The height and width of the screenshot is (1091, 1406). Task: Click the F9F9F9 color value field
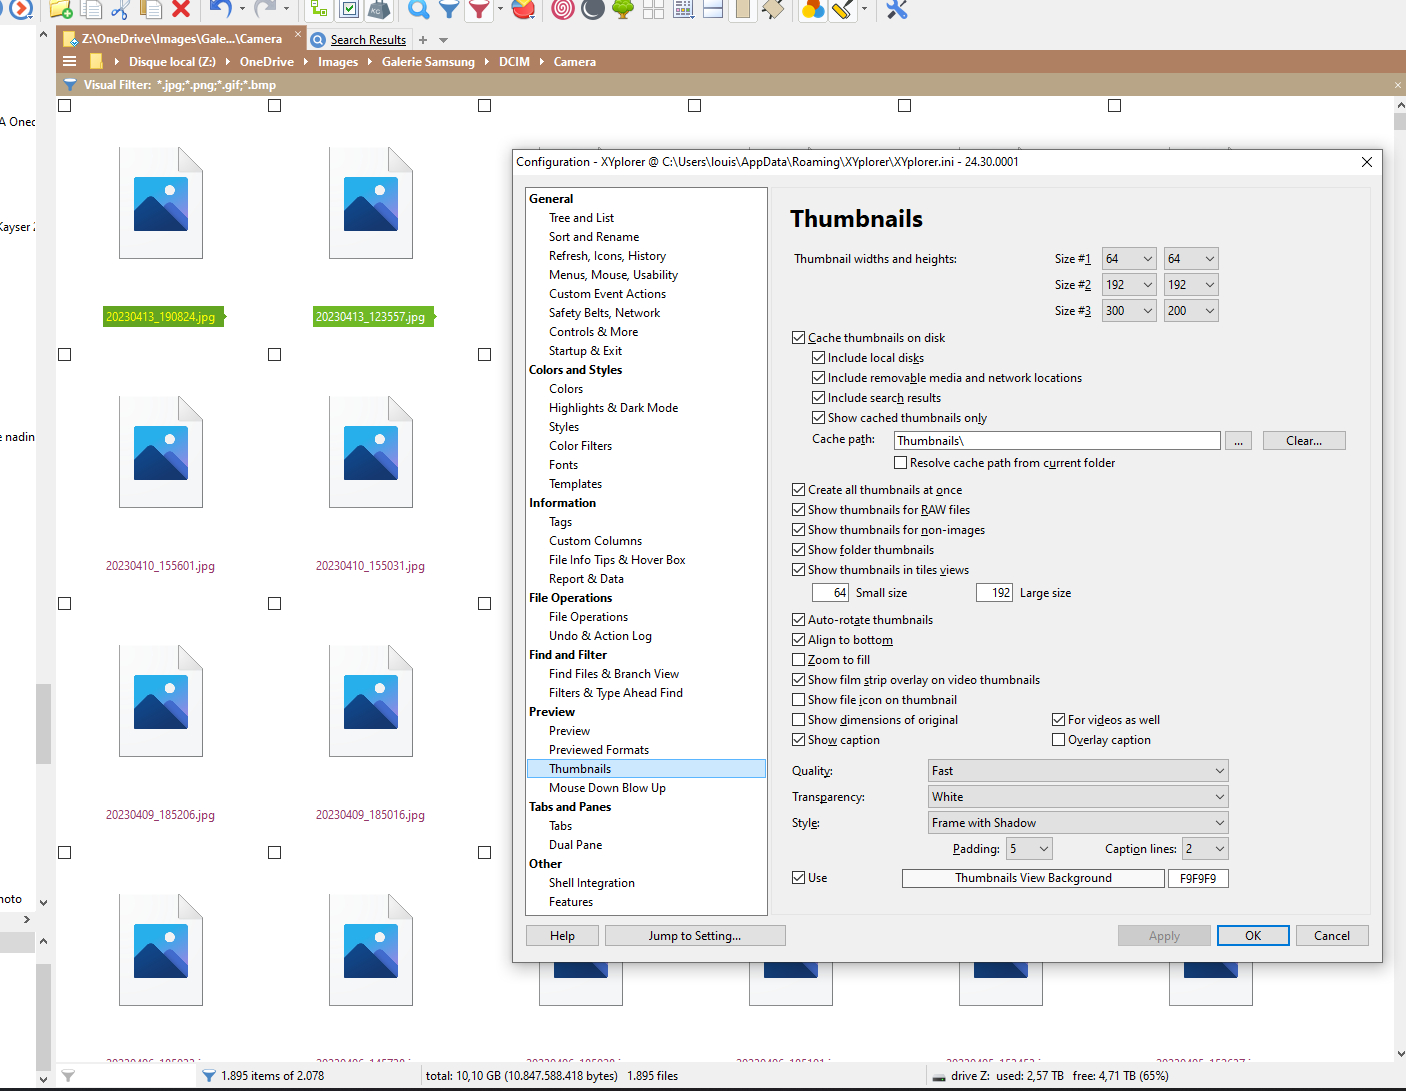[1198, 878]
